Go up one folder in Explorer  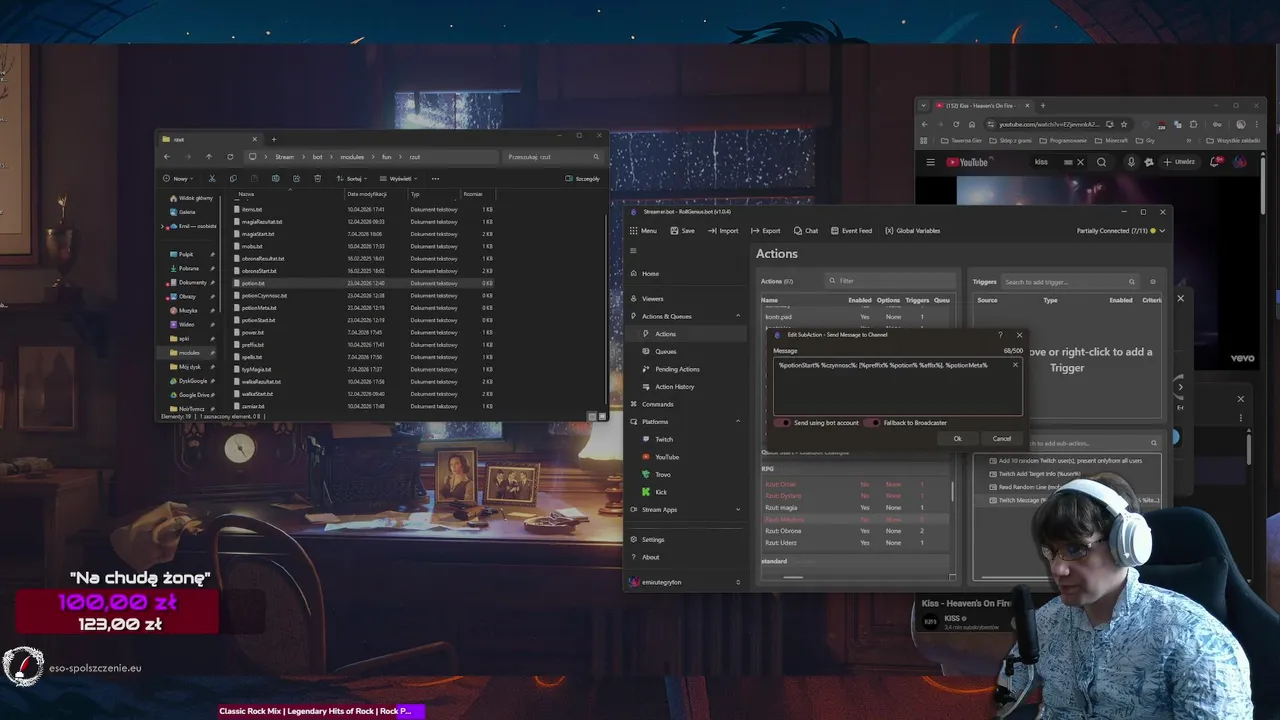coord(208,157)
